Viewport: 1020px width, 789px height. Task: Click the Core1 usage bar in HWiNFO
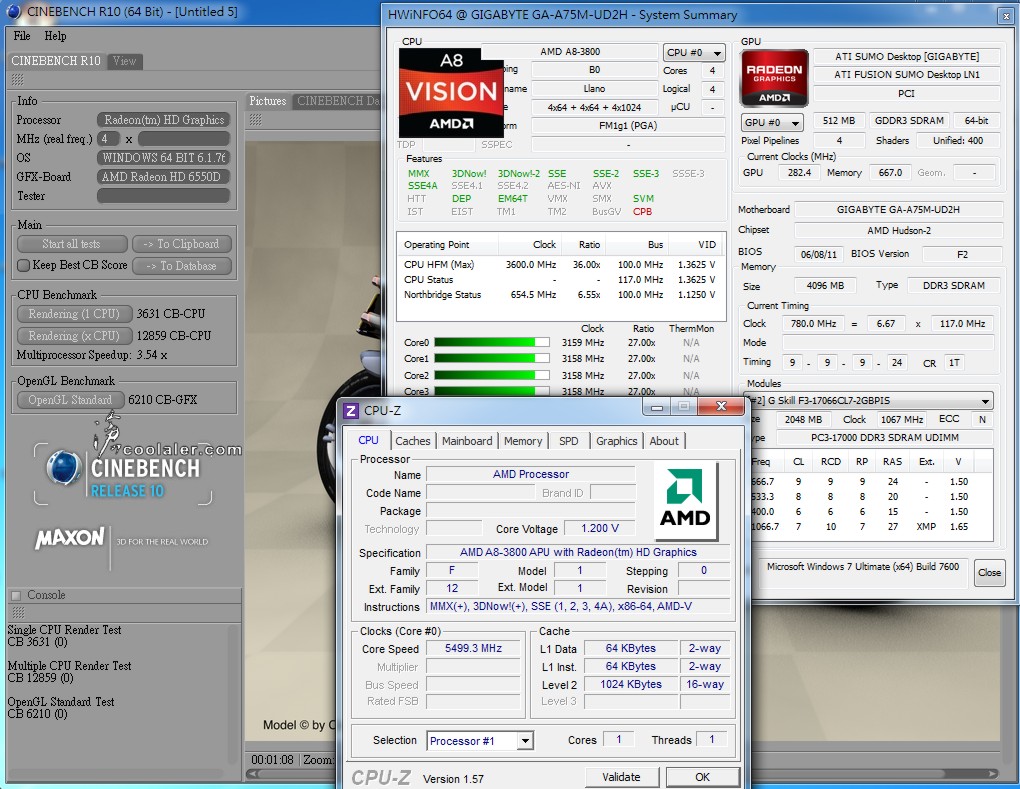pyautogui.click(x=492, y=358)
